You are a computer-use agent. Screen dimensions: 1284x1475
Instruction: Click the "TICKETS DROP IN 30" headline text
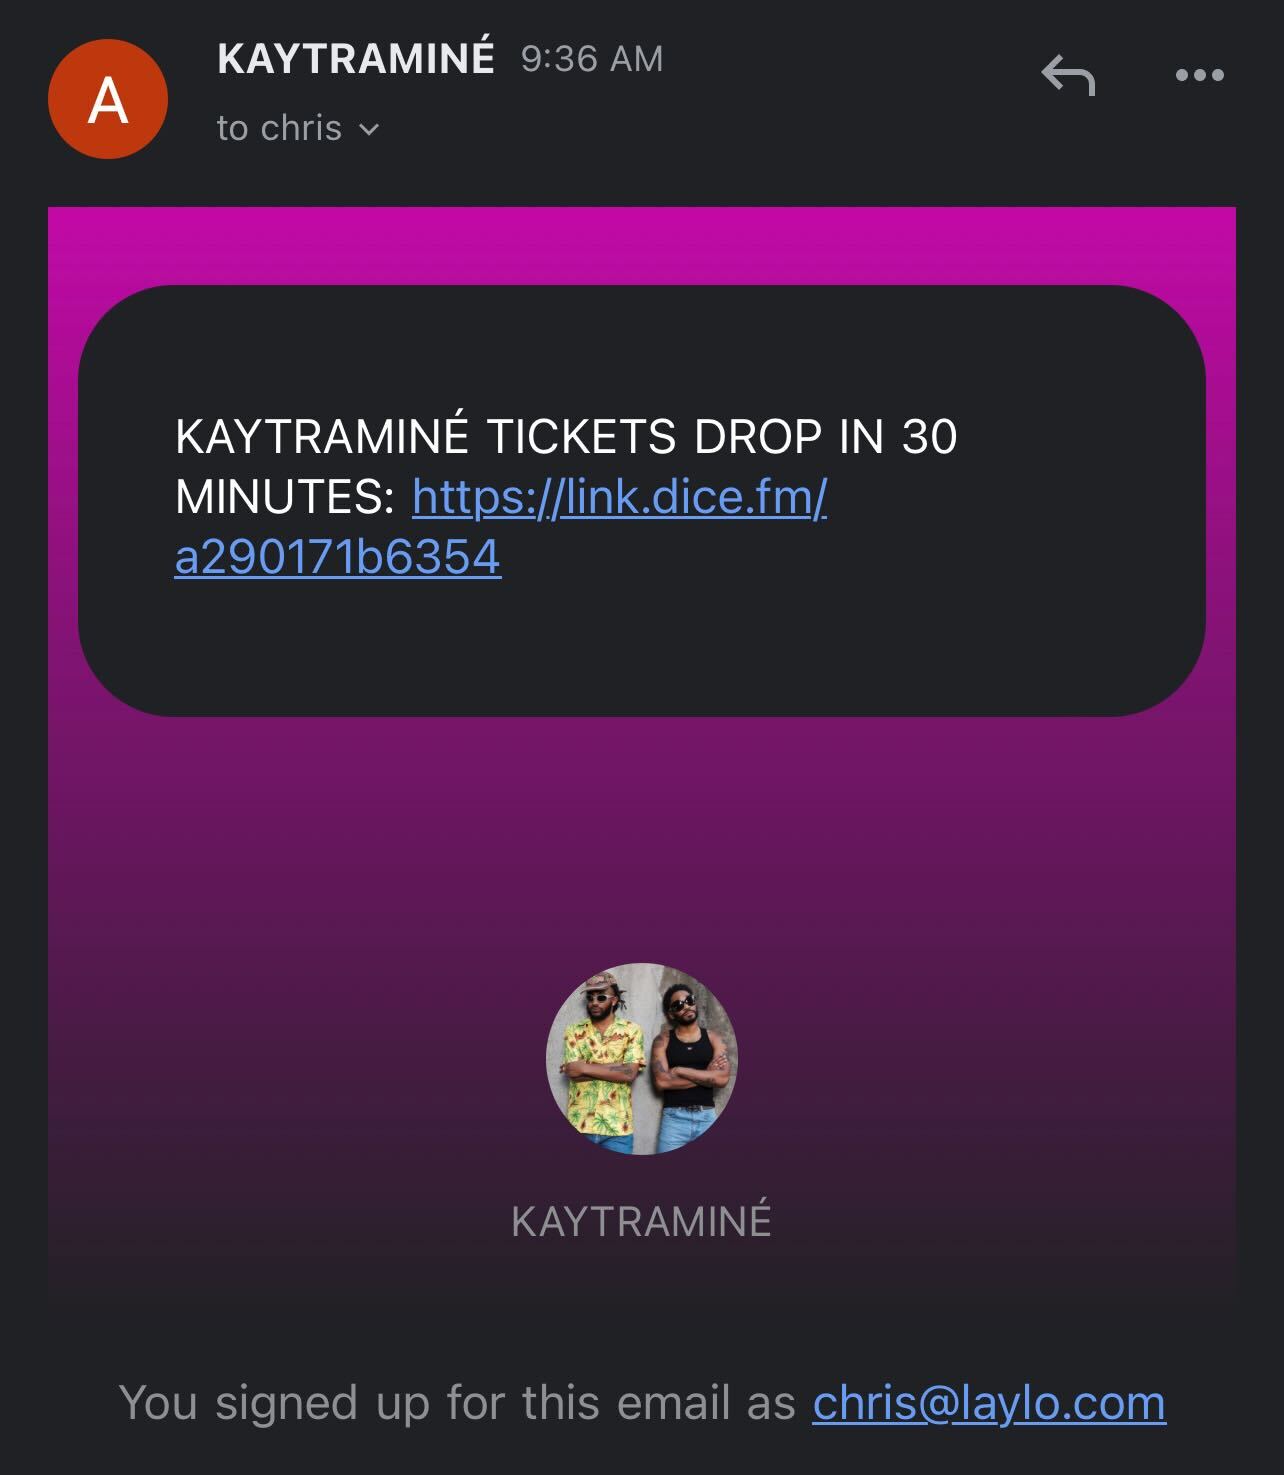click(x=721, y=436)
